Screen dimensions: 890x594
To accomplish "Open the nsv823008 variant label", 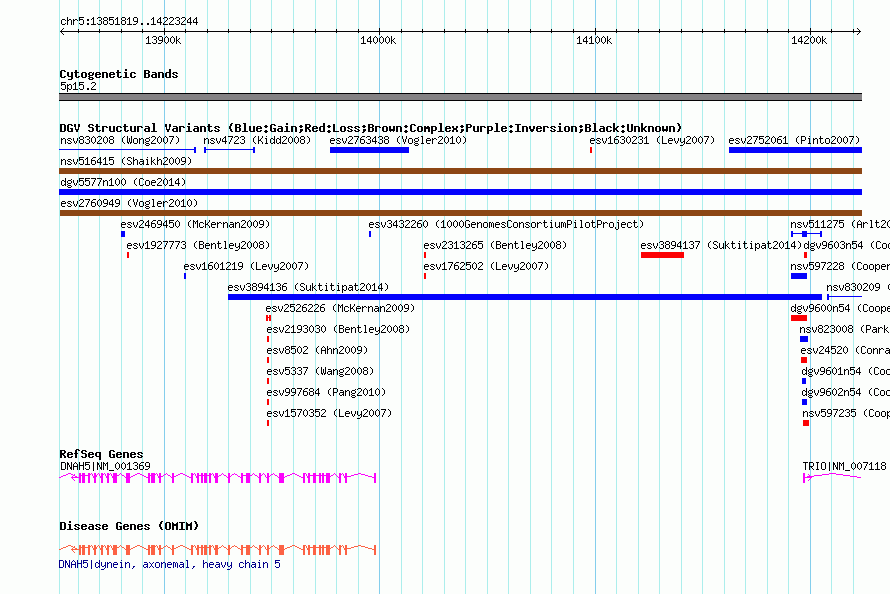I will click(845, 329).
